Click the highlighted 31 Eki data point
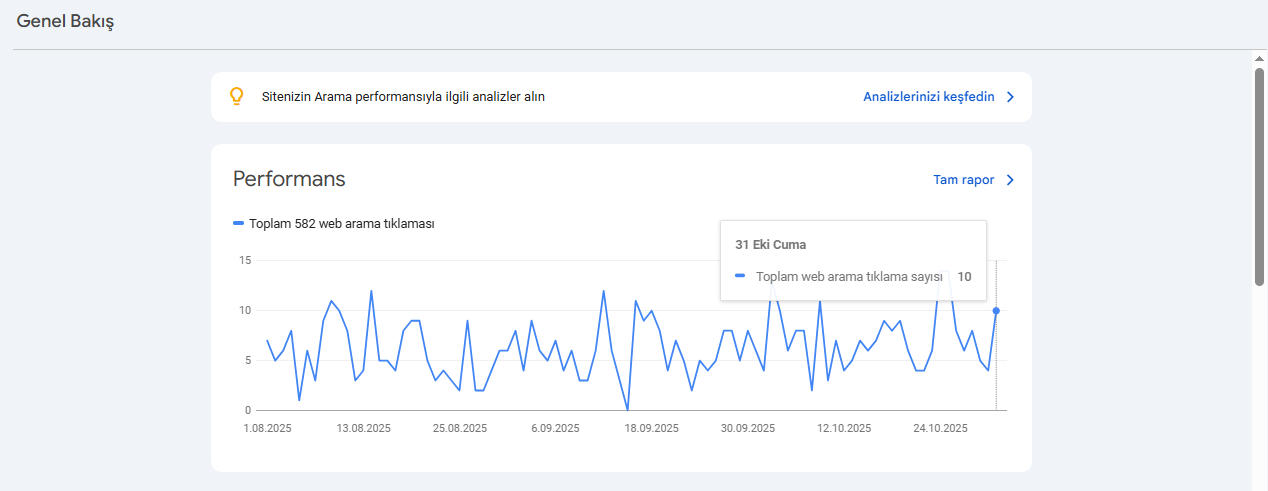The height and width of the screenshot is (491, 1268). coord(996,310)
